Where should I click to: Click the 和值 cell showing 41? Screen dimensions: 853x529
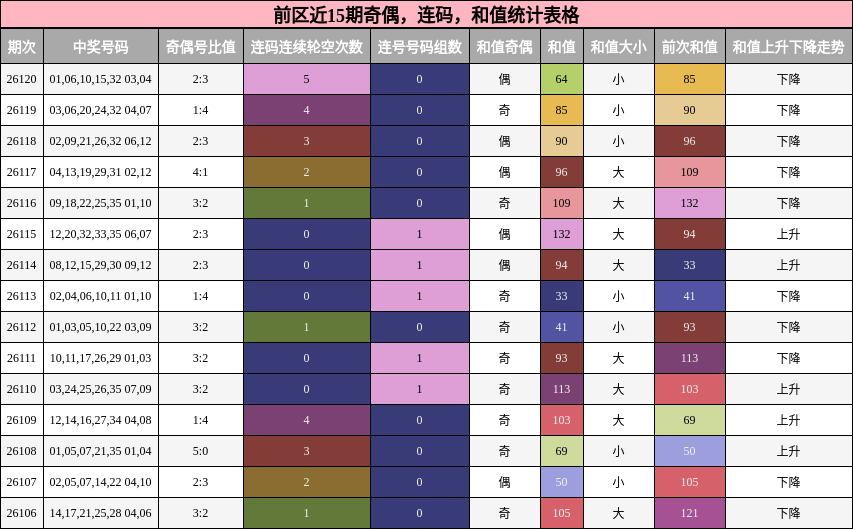click(562, 327)
